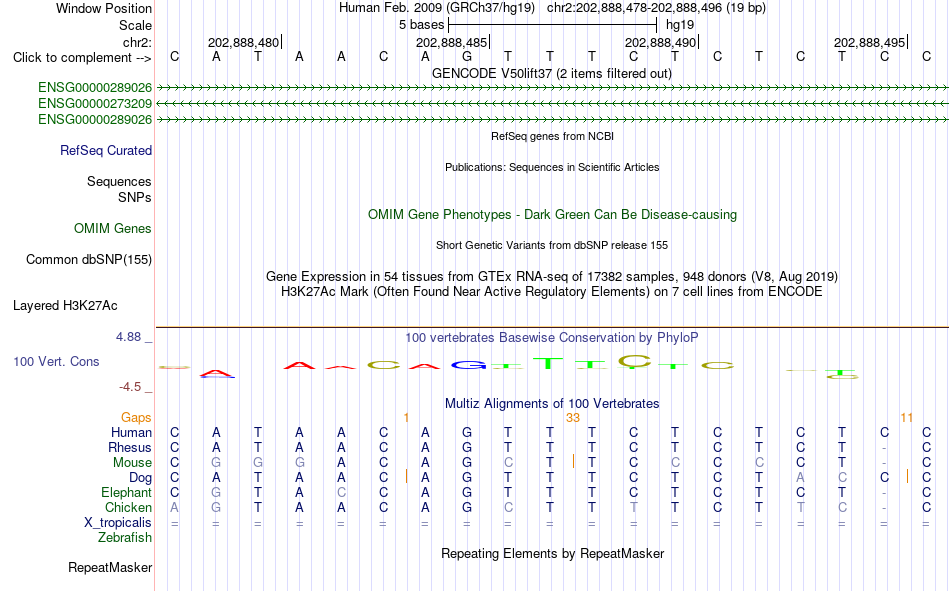Click the orange Gaps label
The image size is (950, 591).
click(x=136, y=418)
